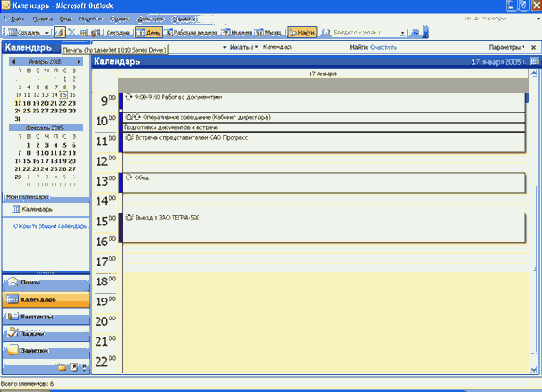
Task: Close the find bar with X
Action: 533,47
